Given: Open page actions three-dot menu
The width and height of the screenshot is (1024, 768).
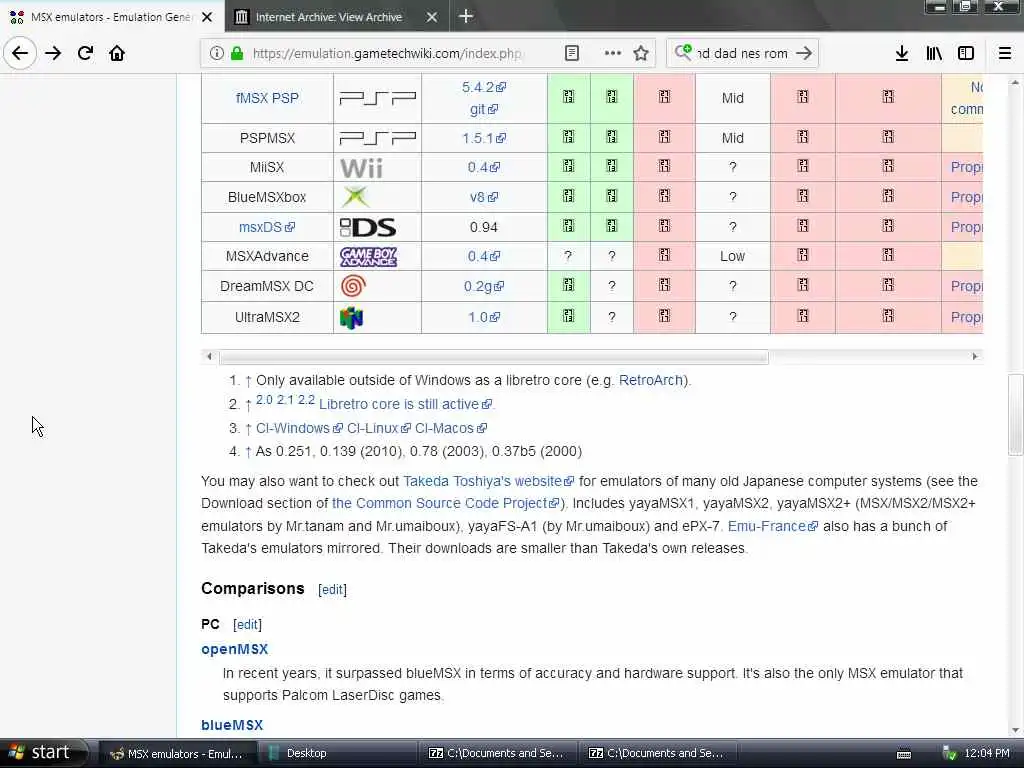Looking at the screenshot, I should pos(613,53).
